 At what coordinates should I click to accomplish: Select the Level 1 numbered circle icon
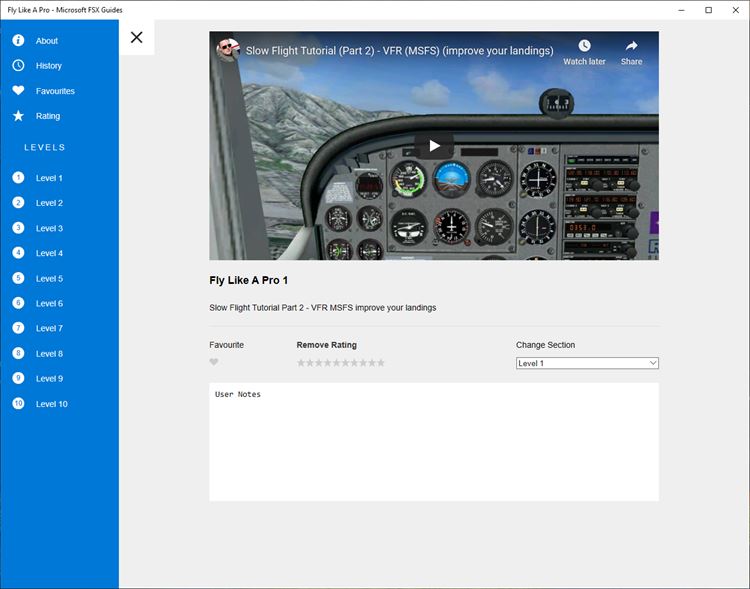click(x=18, y=178)
